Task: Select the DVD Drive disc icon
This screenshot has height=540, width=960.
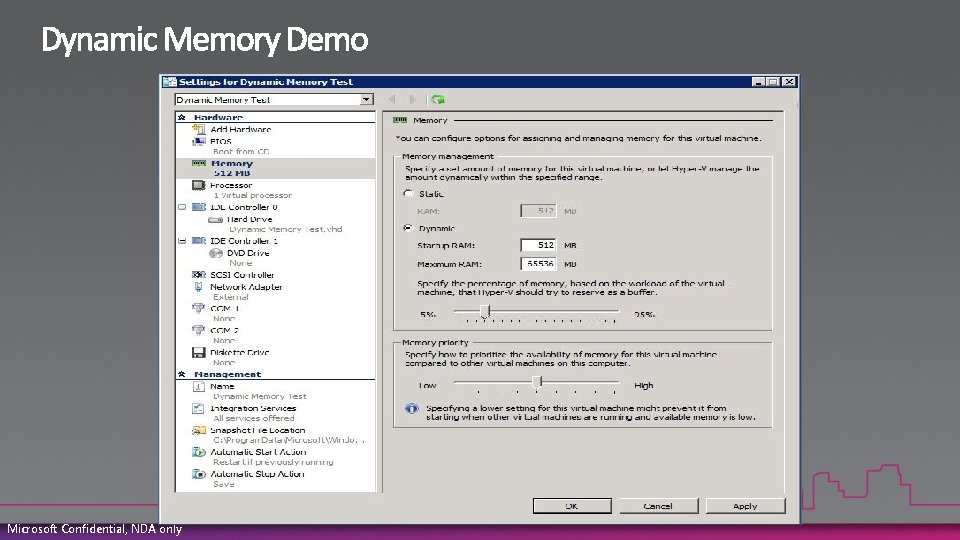Action: [216, 253]
